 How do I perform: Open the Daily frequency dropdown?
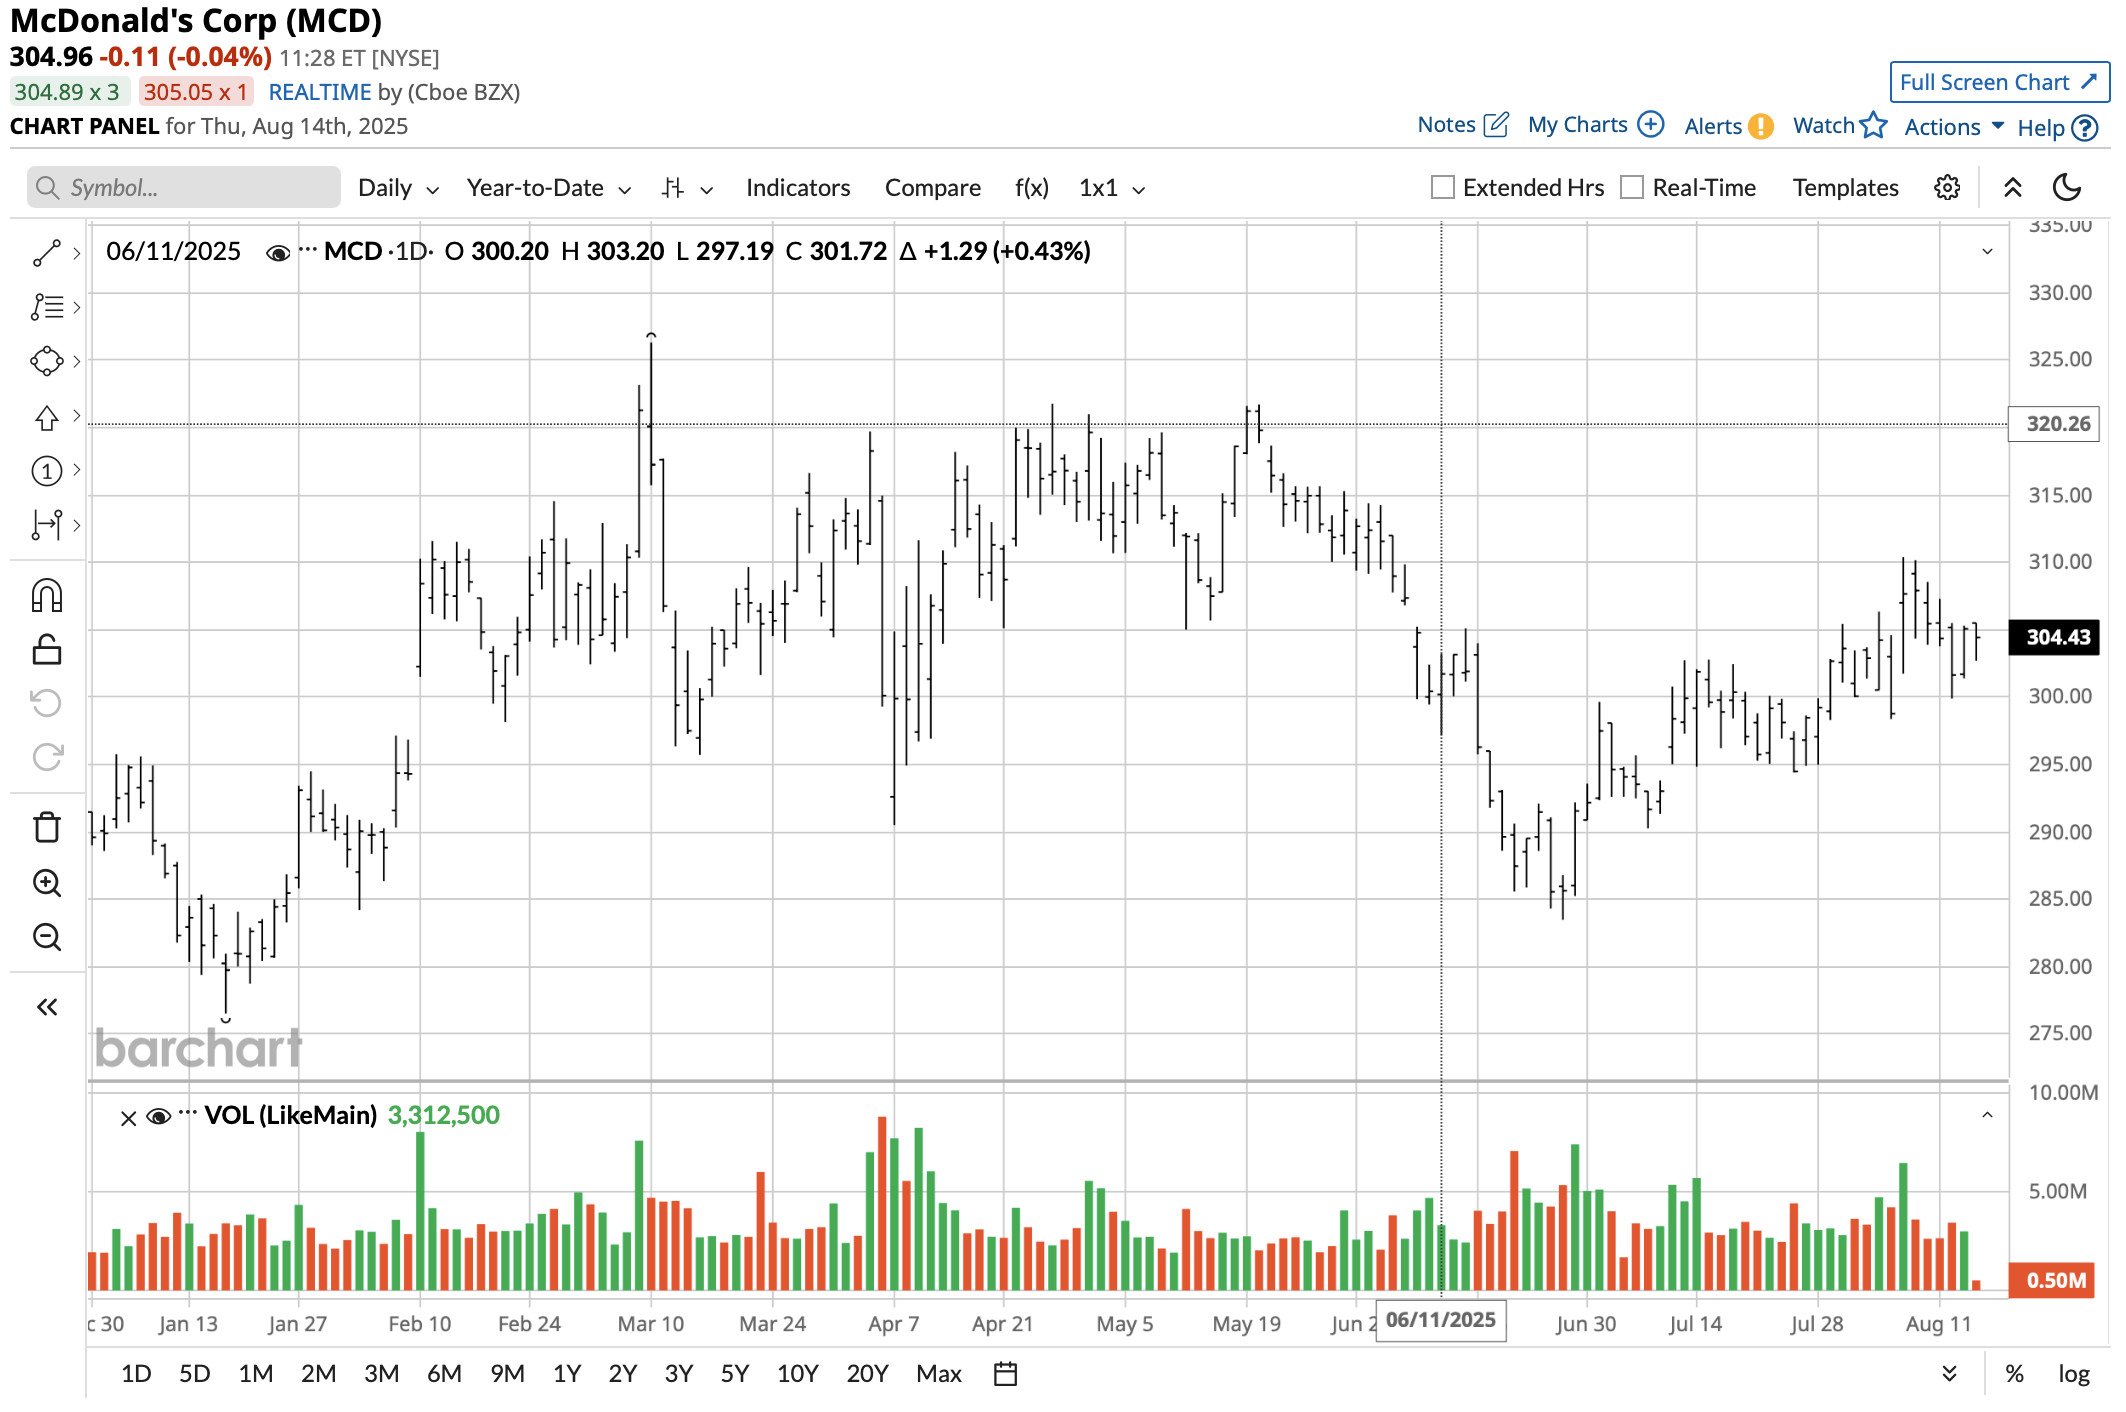tap(398, 188)
